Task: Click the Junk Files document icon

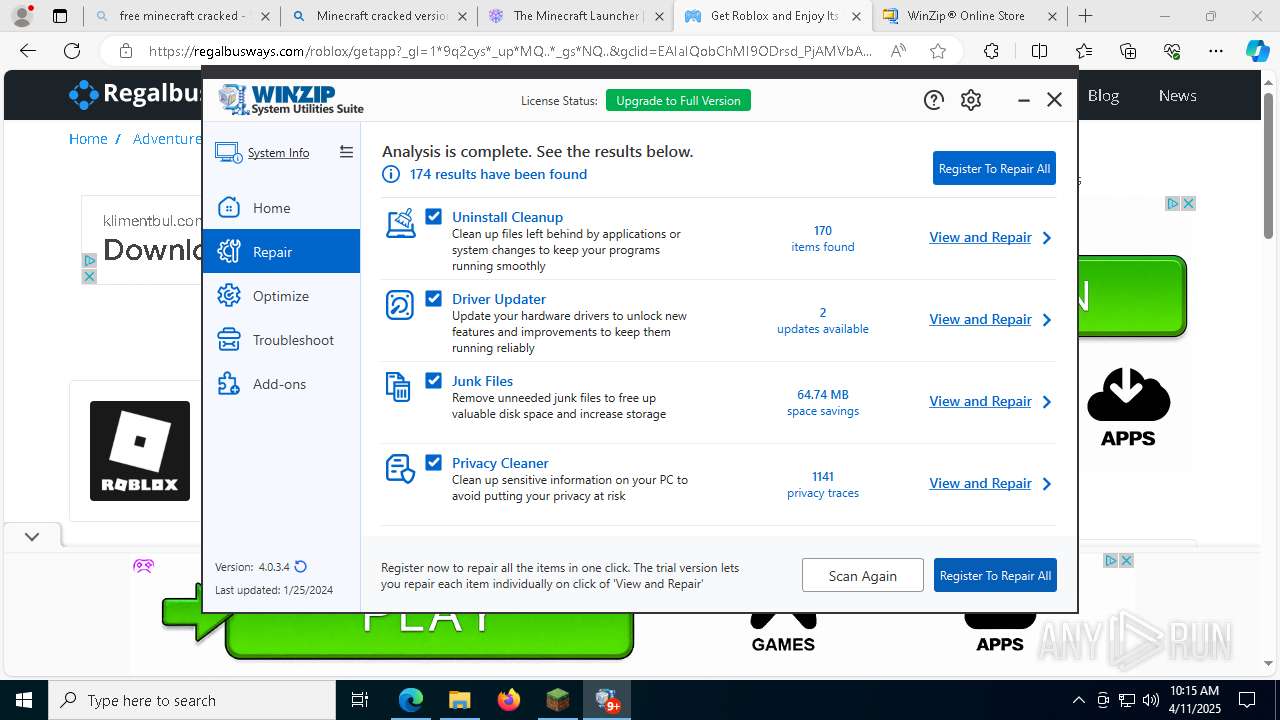Action: click(x=398, y=387)
